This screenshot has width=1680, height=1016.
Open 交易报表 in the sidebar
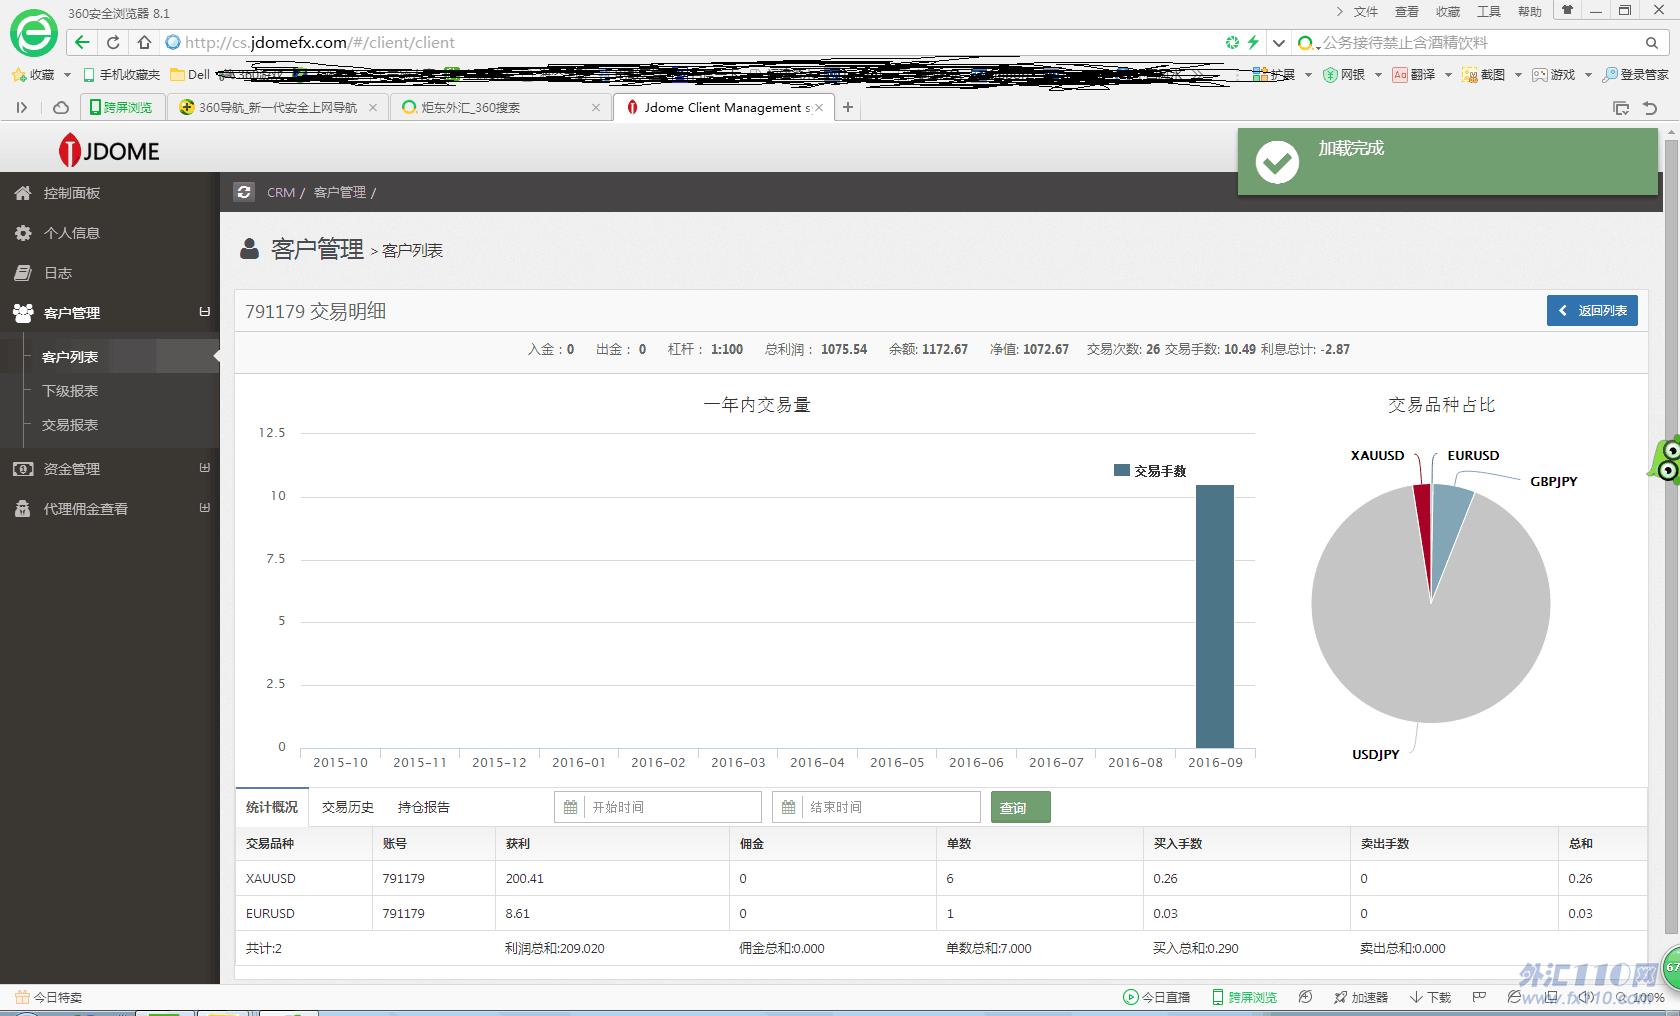tap(70, 425)
